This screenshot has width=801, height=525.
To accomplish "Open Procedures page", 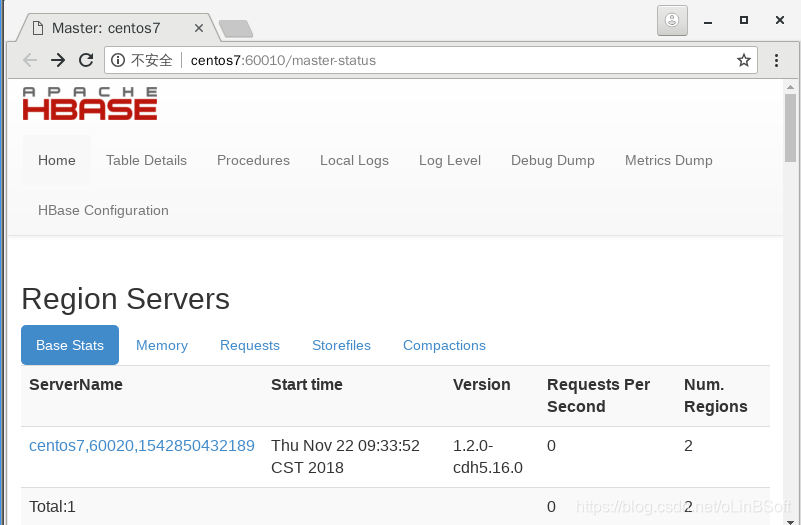I will pyautogui.click(x=253, y=160).
